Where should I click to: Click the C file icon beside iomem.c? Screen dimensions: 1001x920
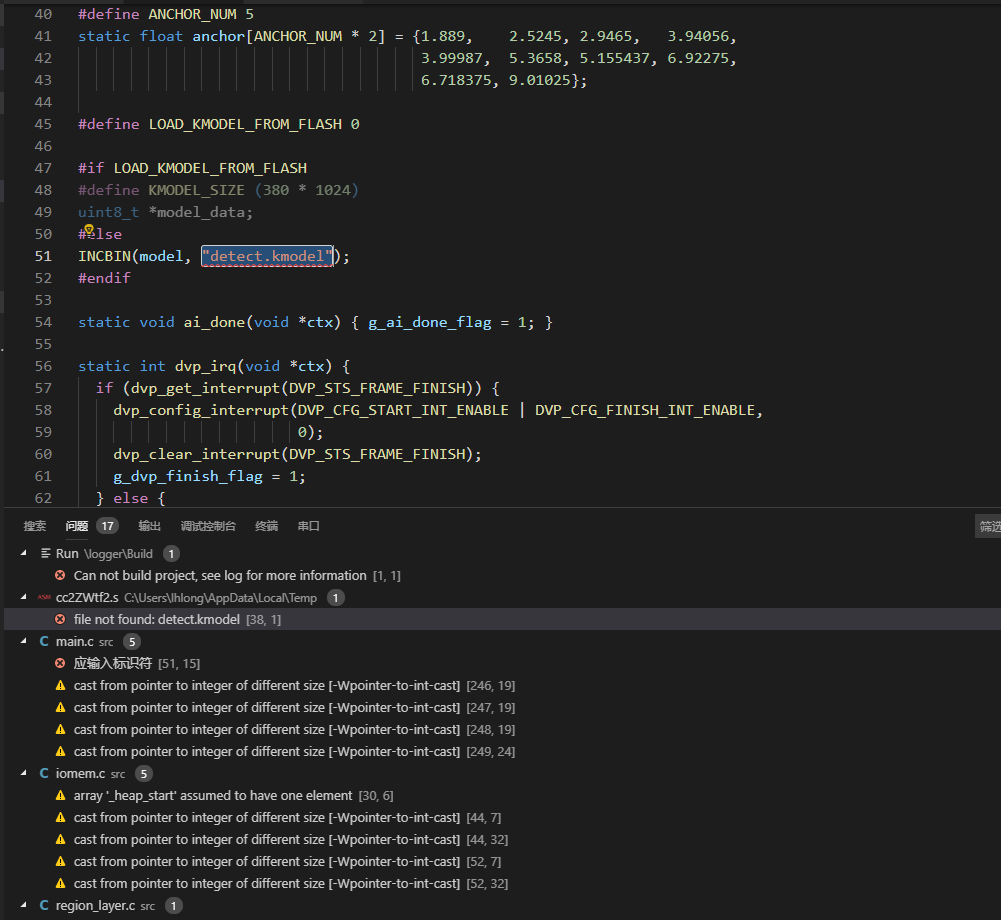tap(43, 773)
